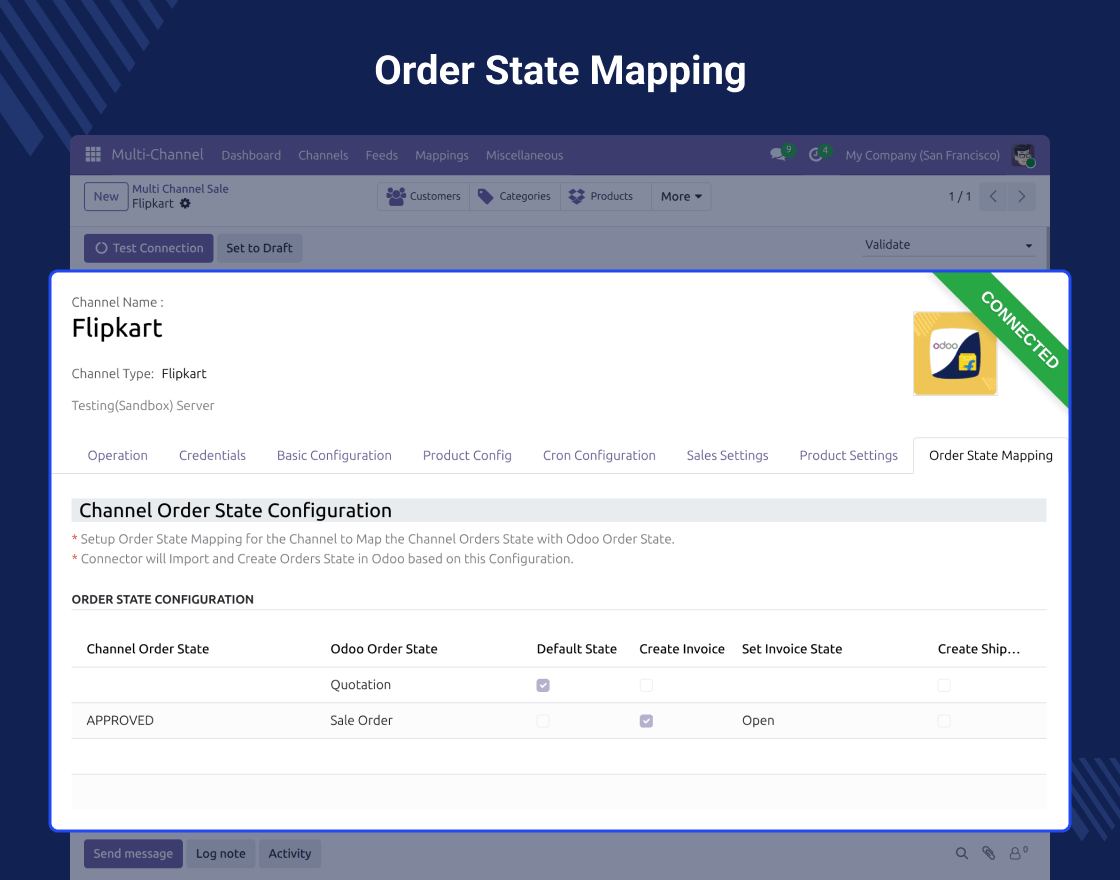The image size is (1120, 880).
Task: Expand the More dropdown
Action: (x=681, y=196)
